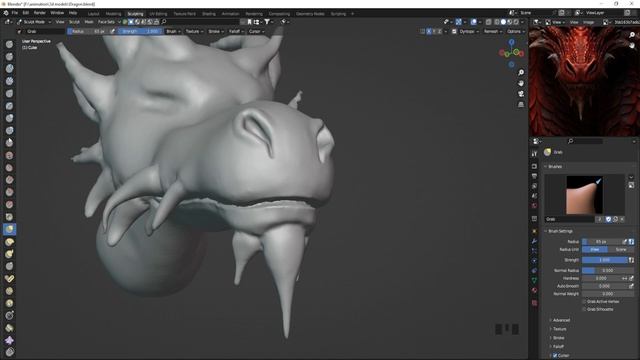Open the File menu
640x360 pixels.
click(x=14, y=13)
